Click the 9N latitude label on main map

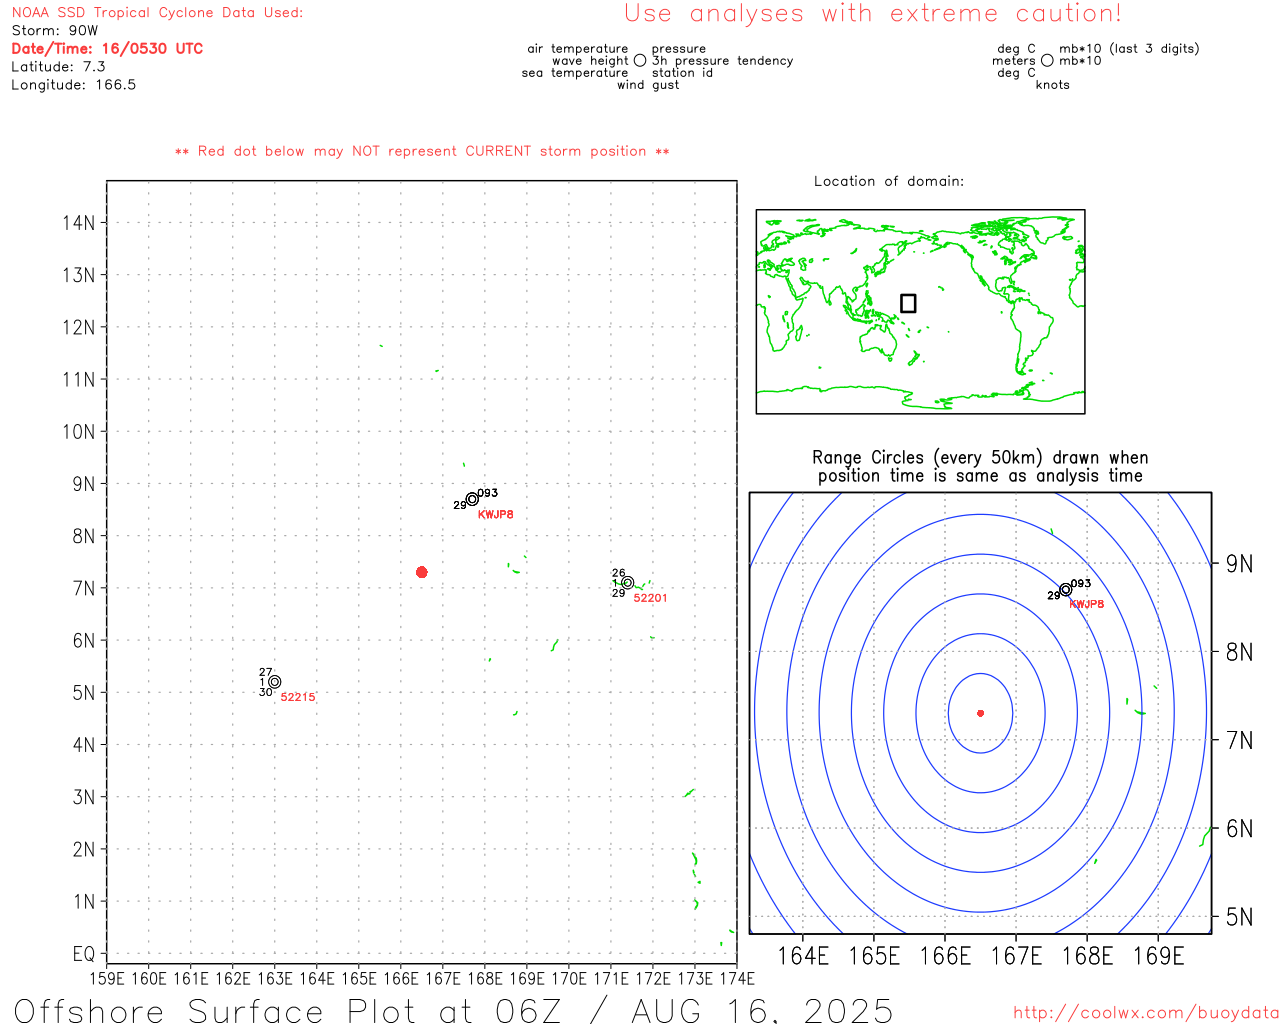click(84, 484)
